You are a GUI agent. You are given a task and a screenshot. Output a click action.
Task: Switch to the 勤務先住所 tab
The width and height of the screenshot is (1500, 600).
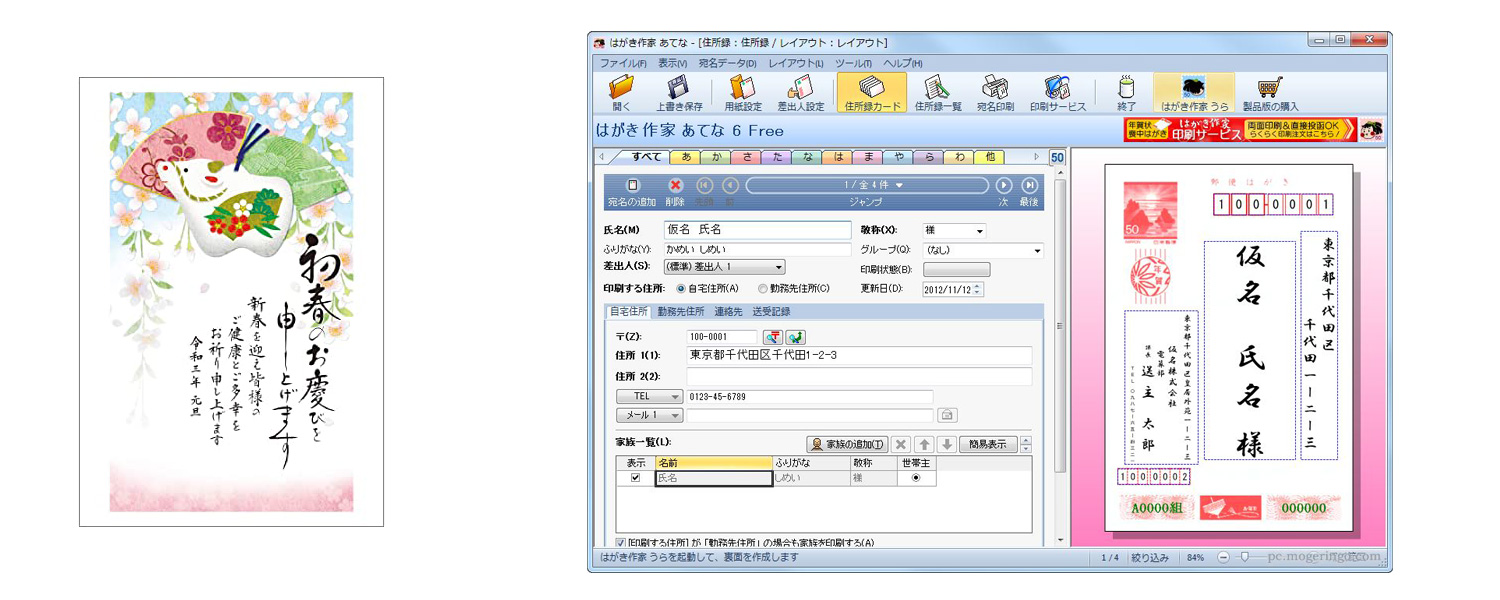681,311
